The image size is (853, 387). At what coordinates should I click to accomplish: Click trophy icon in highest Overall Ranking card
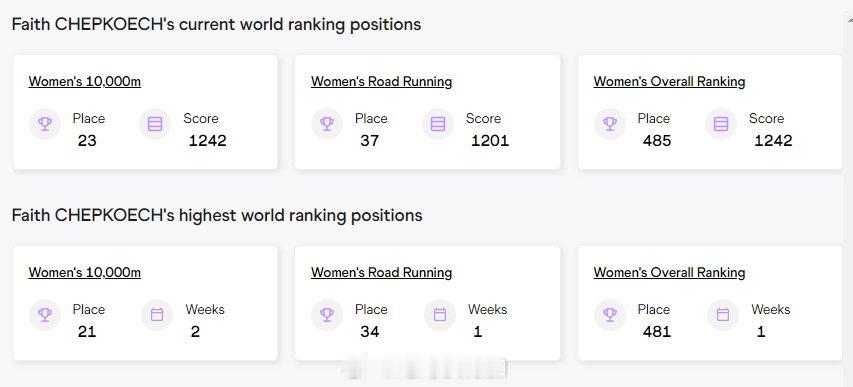click(x=610, y=315)
